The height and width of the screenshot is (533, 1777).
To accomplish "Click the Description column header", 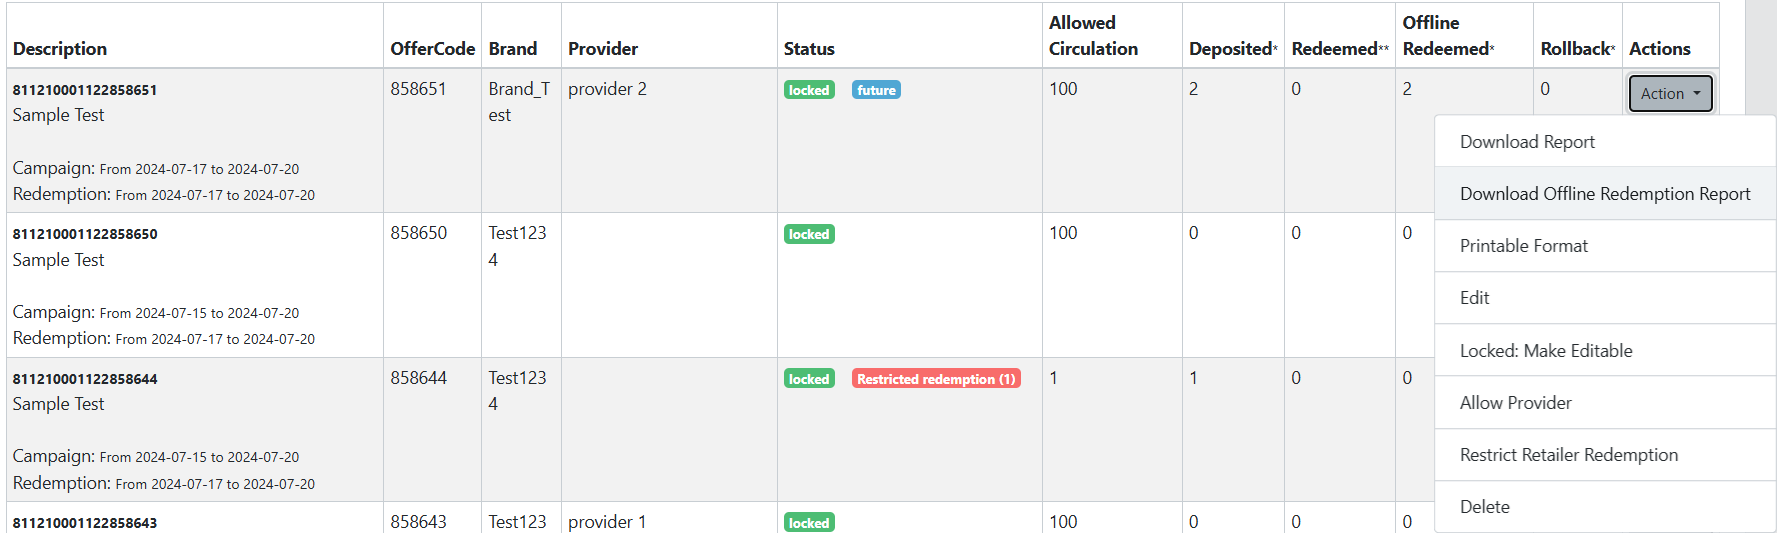I will (60, 49).
